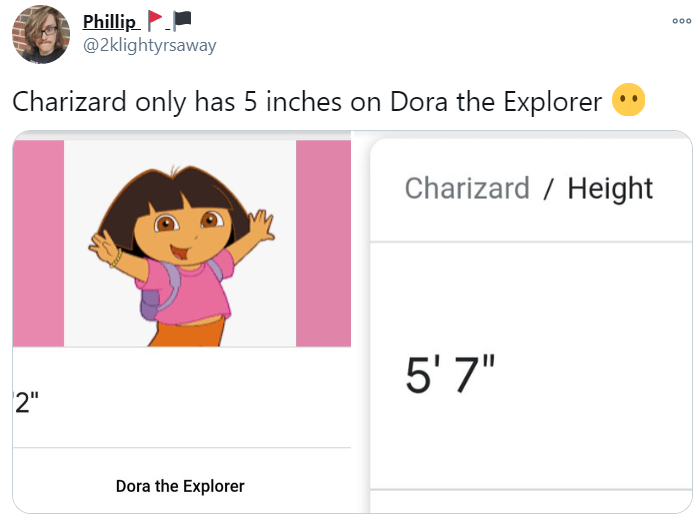
Task: Click the red flag emoji beside Phillip
Action: [x=155, y=20]
